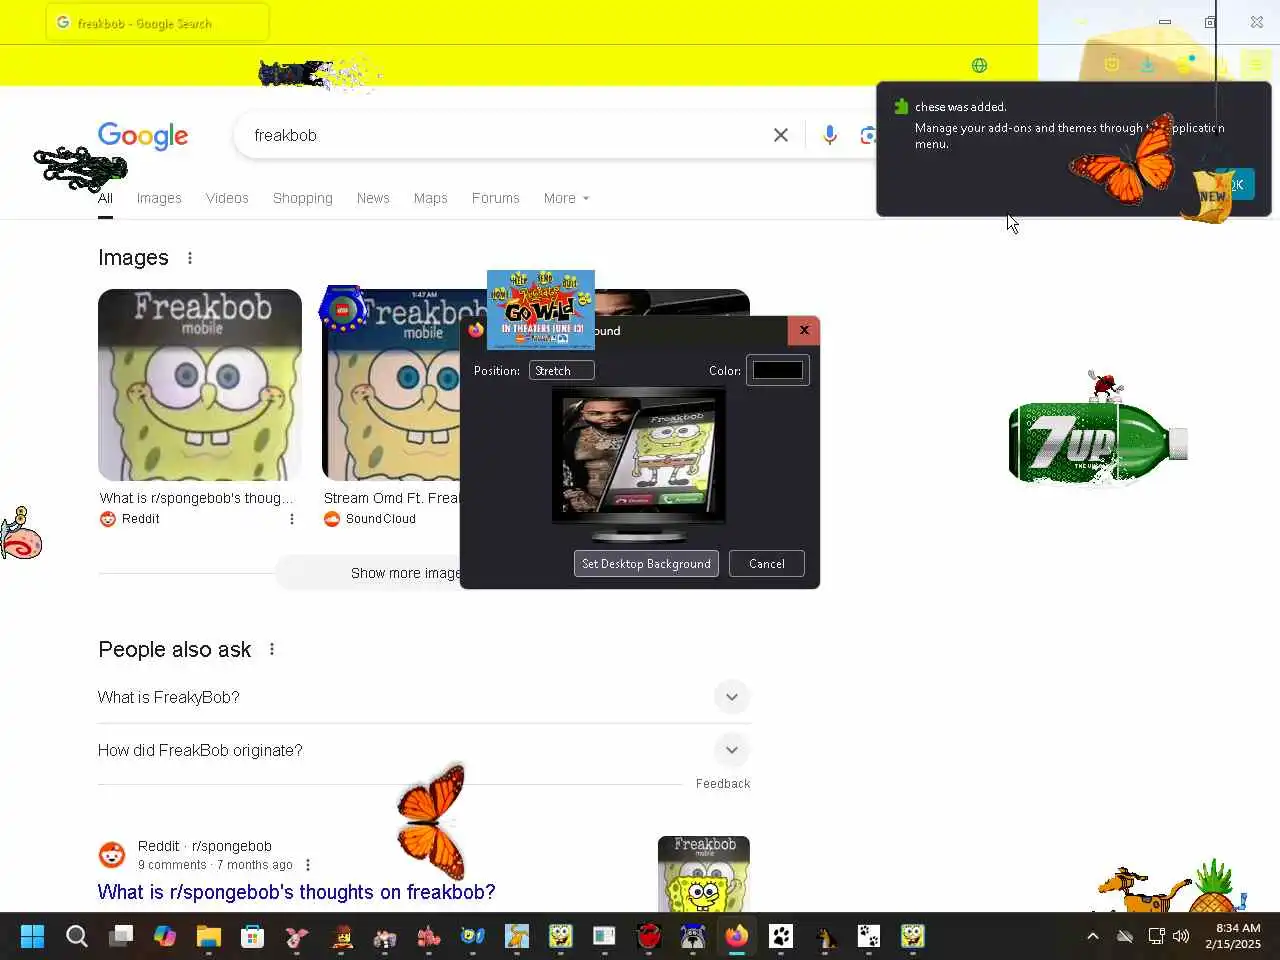
Task: Open the Firefox application hamburger menu
Action: click(1255, 65)
